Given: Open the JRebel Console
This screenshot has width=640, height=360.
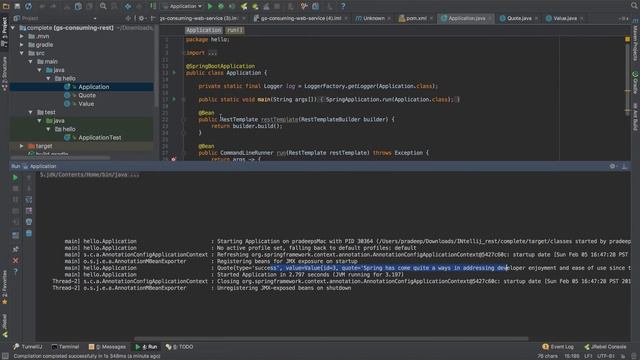Looking at the screenshot, I should (605, 347).
